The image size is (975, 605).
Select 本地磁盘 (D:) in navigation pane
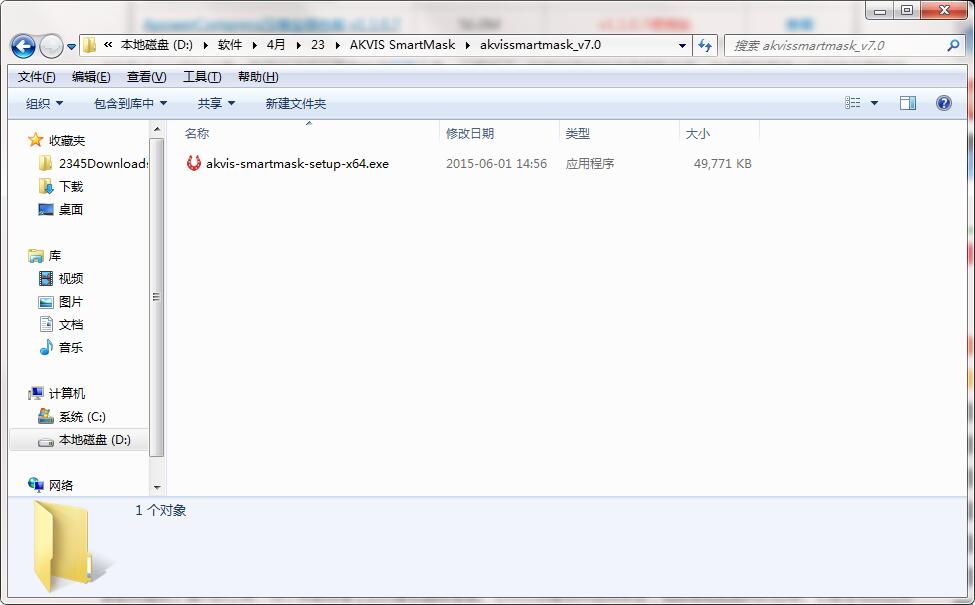coord(95,440)
